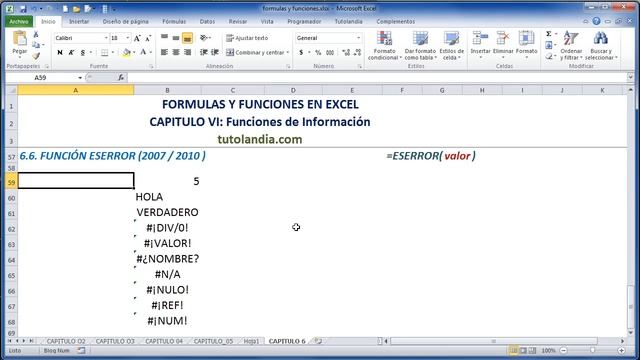
Task: Switch to the Datos ribbon tab
Action: click(x=207, y=21)
